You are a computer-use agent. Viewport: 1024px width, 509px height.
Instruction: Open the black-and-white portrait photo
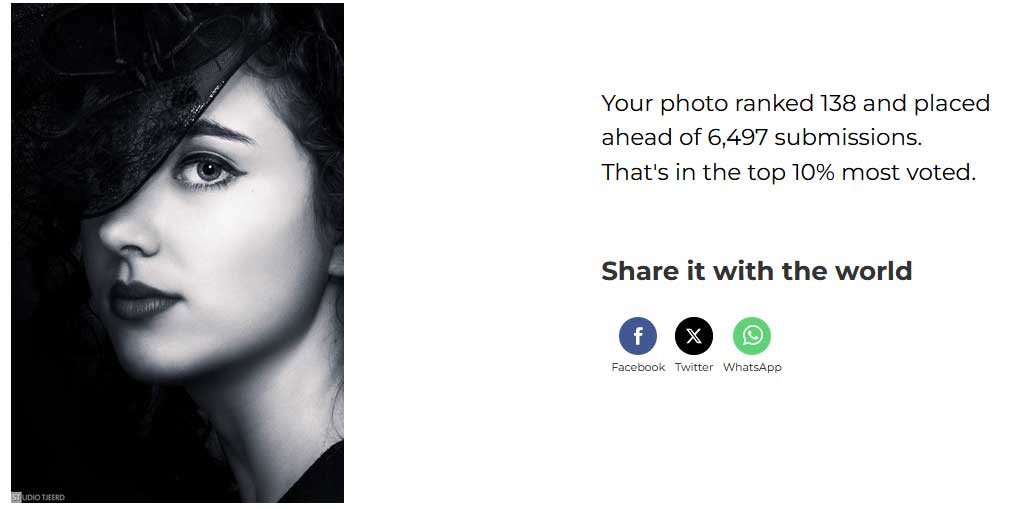[178, 253]
